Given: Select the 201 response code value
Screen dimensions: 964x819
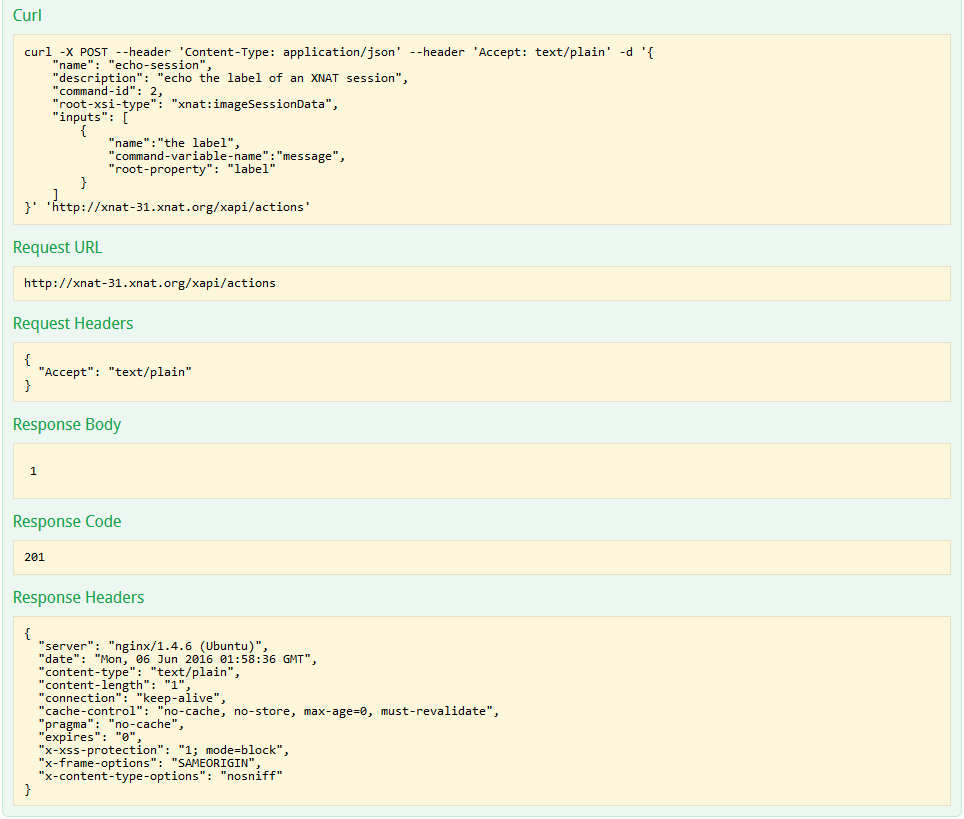Looking at the screenshot, I should point(34,557).
